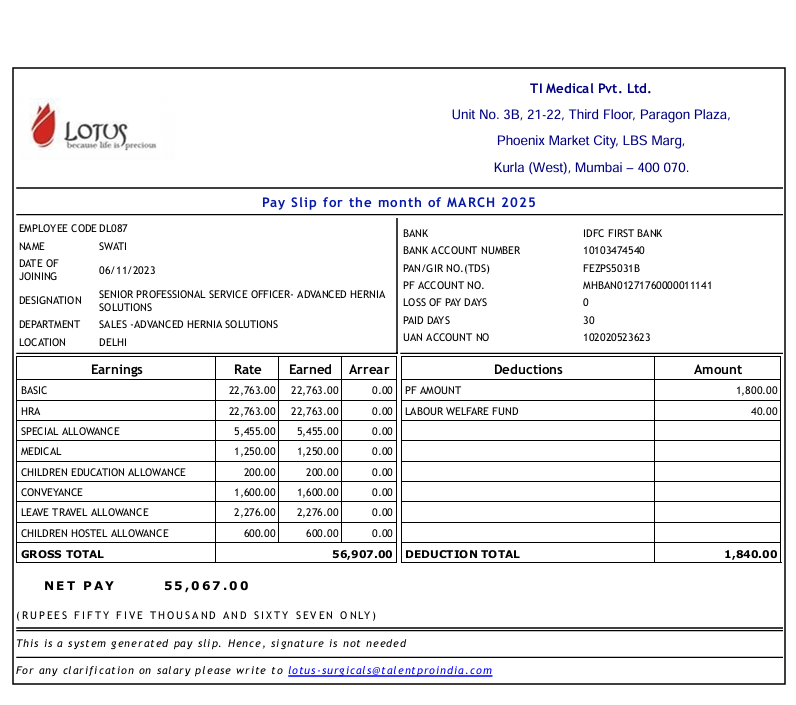The width and height of the screenshot is (796, 705).
Task: Click the Earned column header
Action: 310,369
